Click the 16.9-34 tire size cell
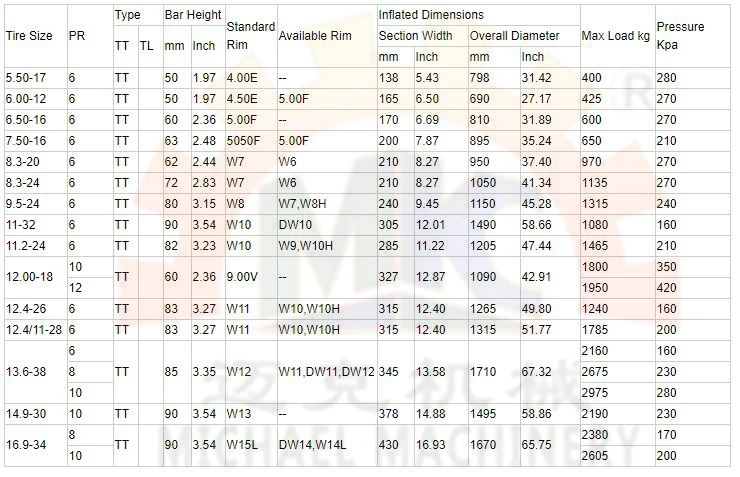The height and width of the screenshot is (477, 740). (x=29, y=444)
